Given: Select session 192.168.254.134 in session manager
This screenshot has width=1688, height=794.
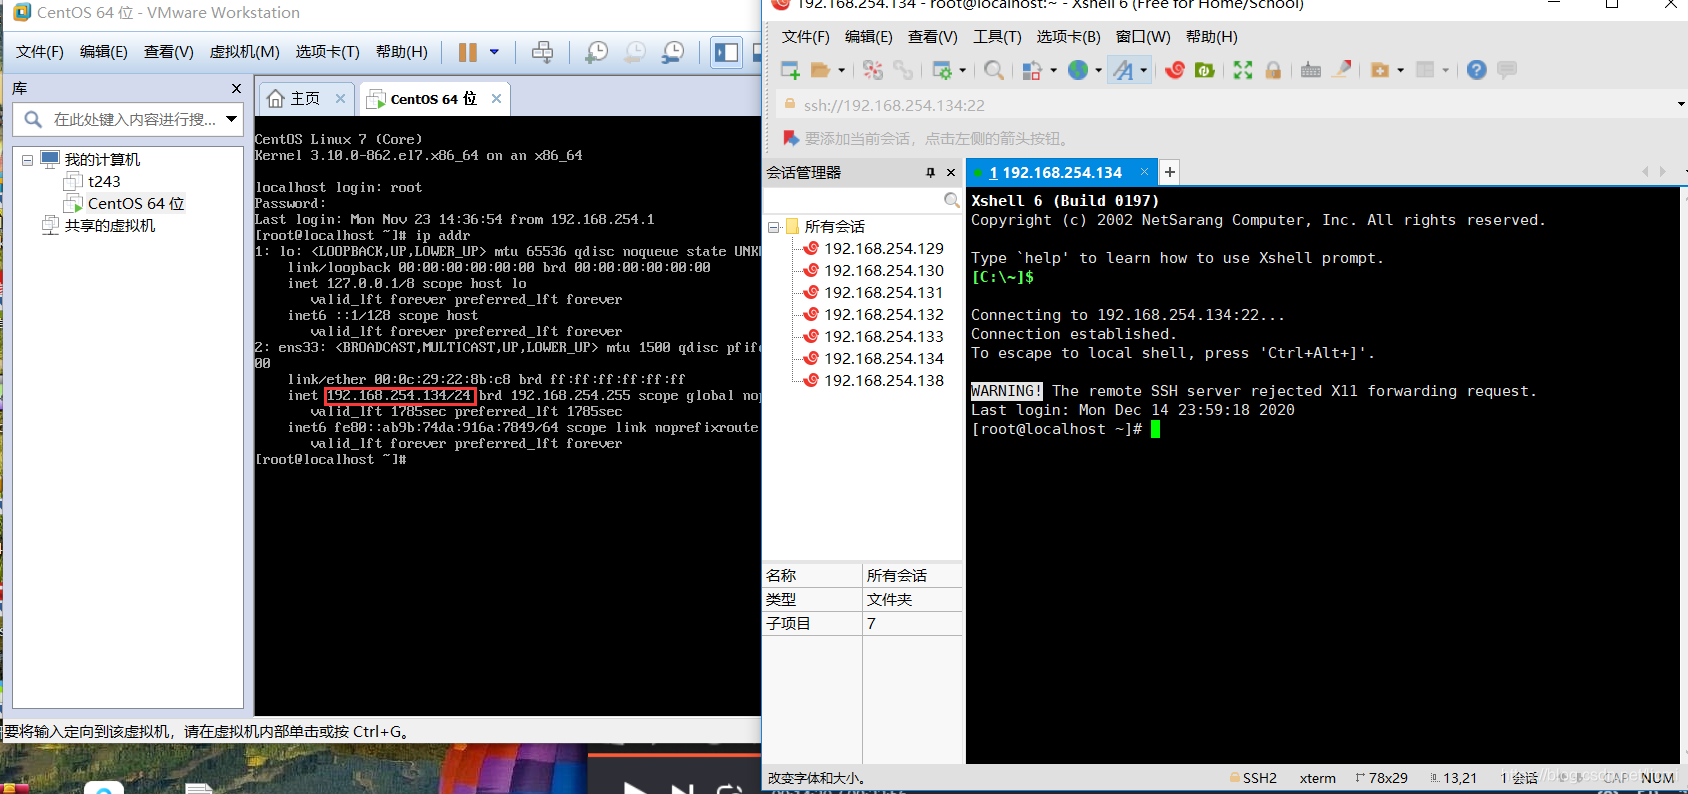Looking at the screenshot, I should [x=884, y=358].
